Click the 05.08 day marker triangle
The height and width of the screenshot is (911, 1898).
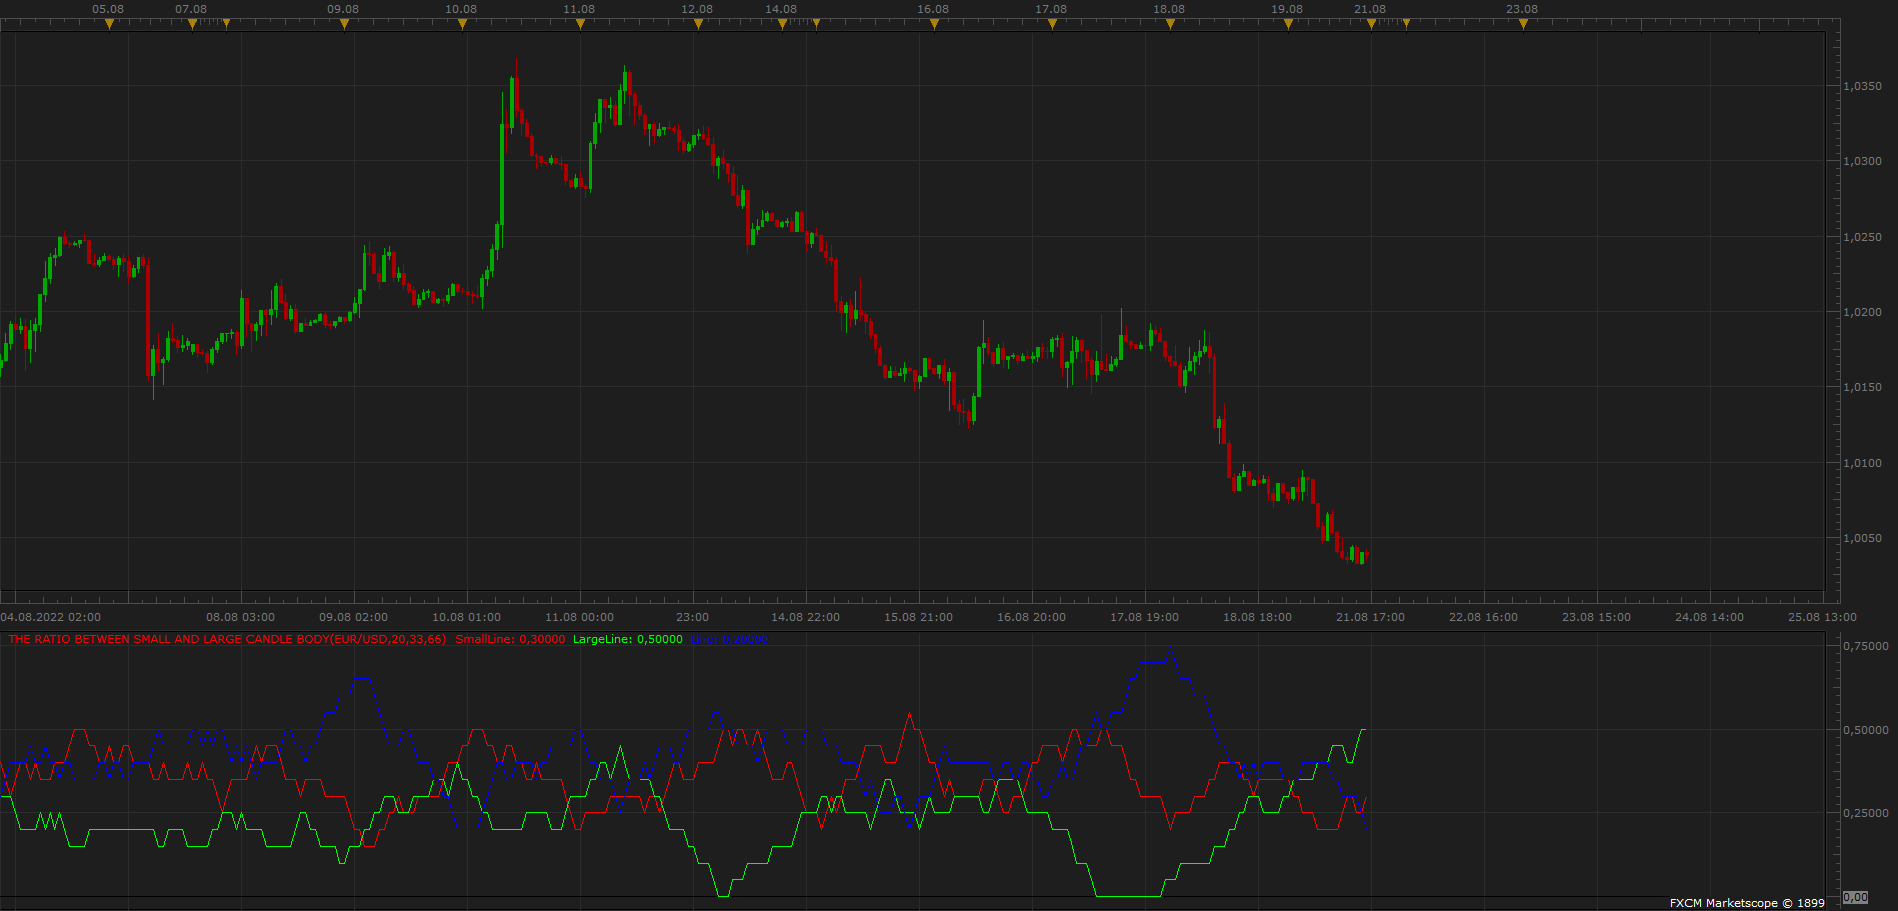[x=109, y=24]
